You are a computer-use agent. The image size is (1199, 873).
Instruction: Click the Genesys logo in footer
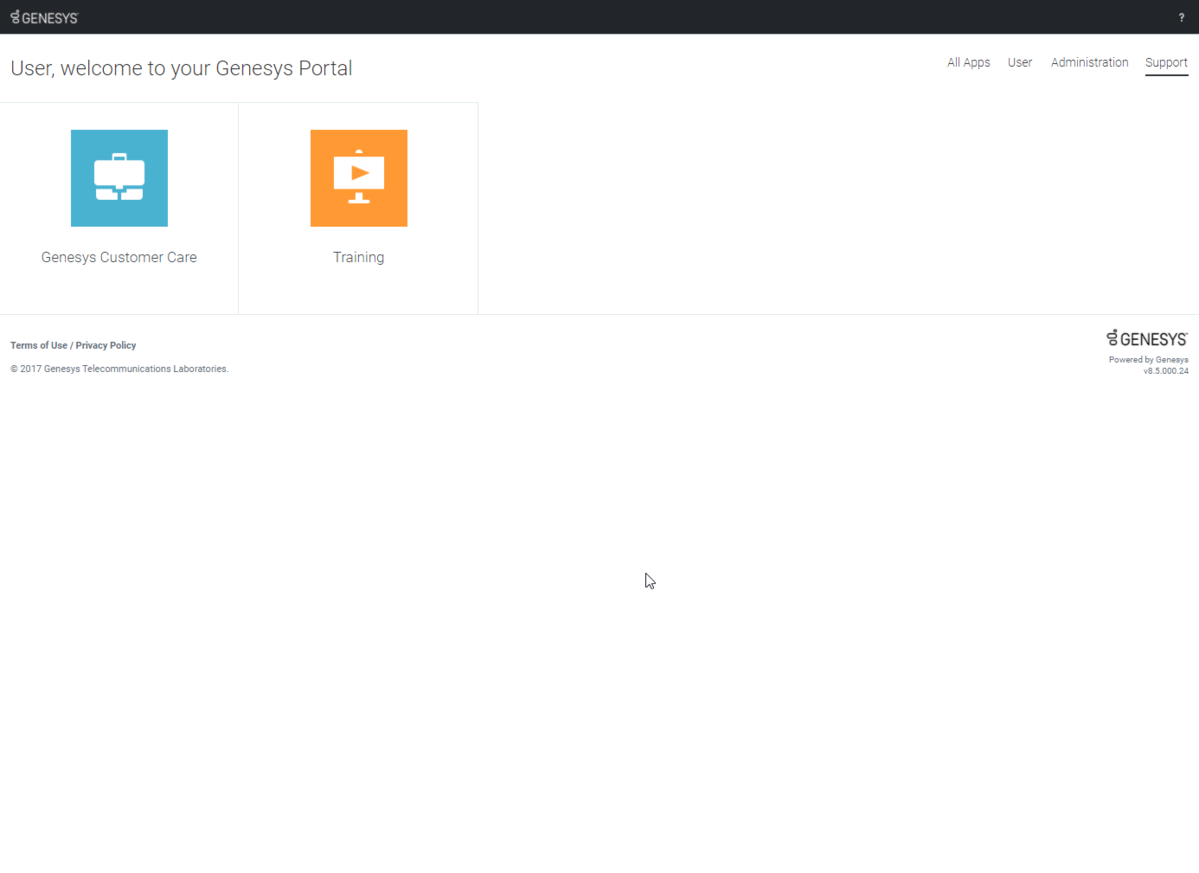click(x=1147, y=338)
